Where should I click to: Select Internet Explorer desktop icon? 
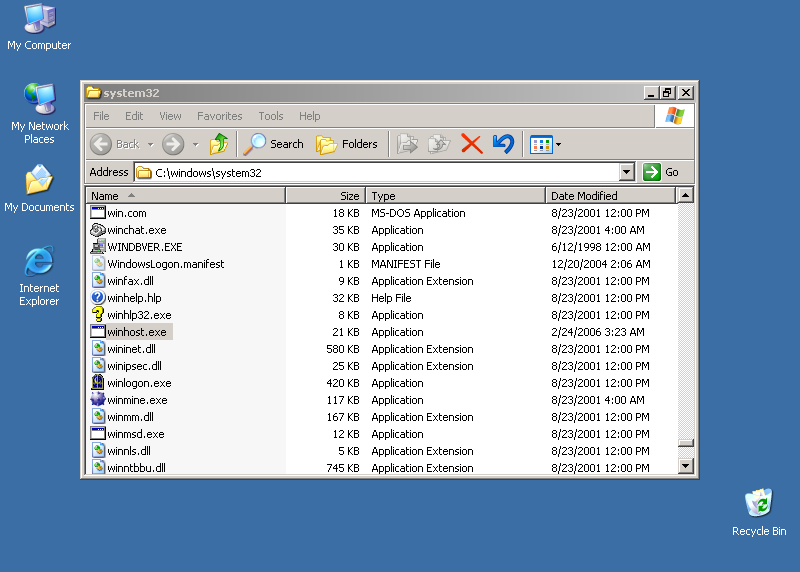click(39, 264)
